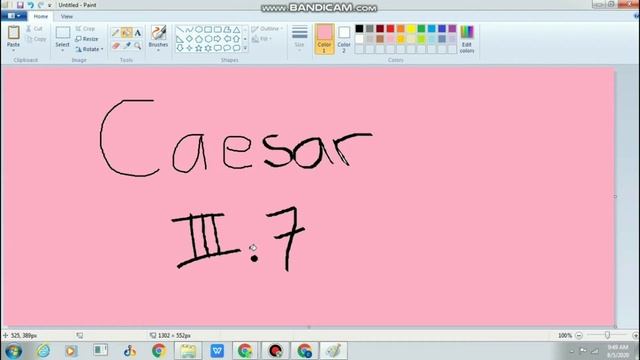This screenshot has height=360, width=640.
Task: Open Bandicam recorder from taskbar
Action: [276, 351]
